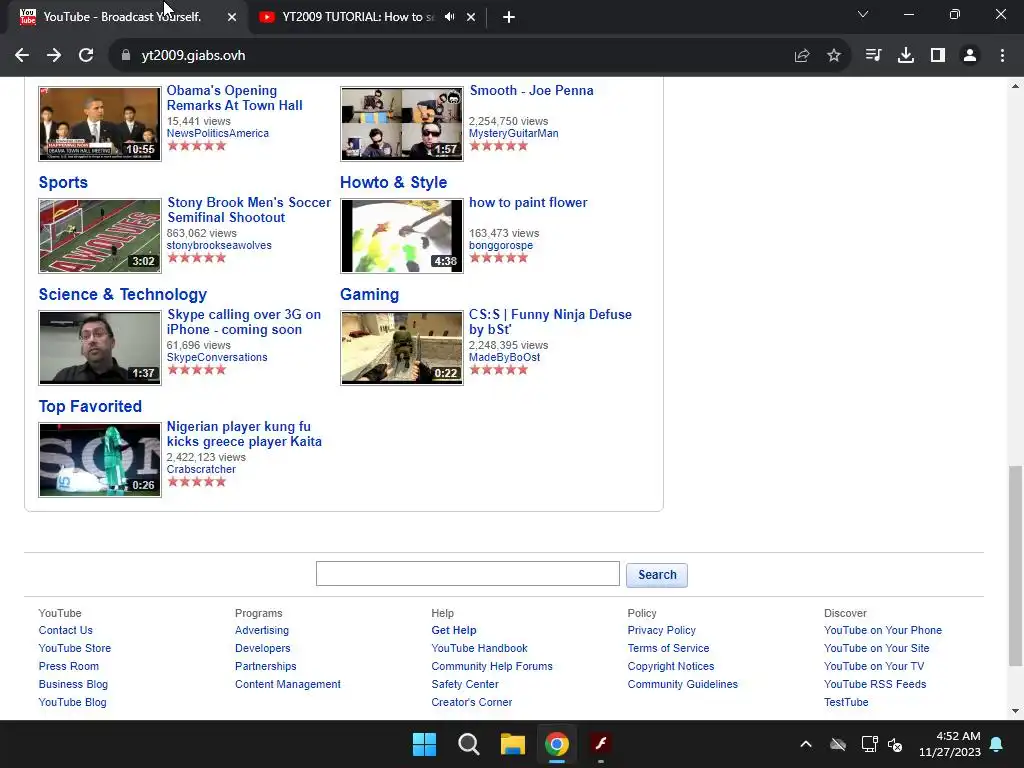Image resolution: width=1024 pixels, height=768 pixels.
Task: Open the network display tray icon
Action: click(869, 744)
